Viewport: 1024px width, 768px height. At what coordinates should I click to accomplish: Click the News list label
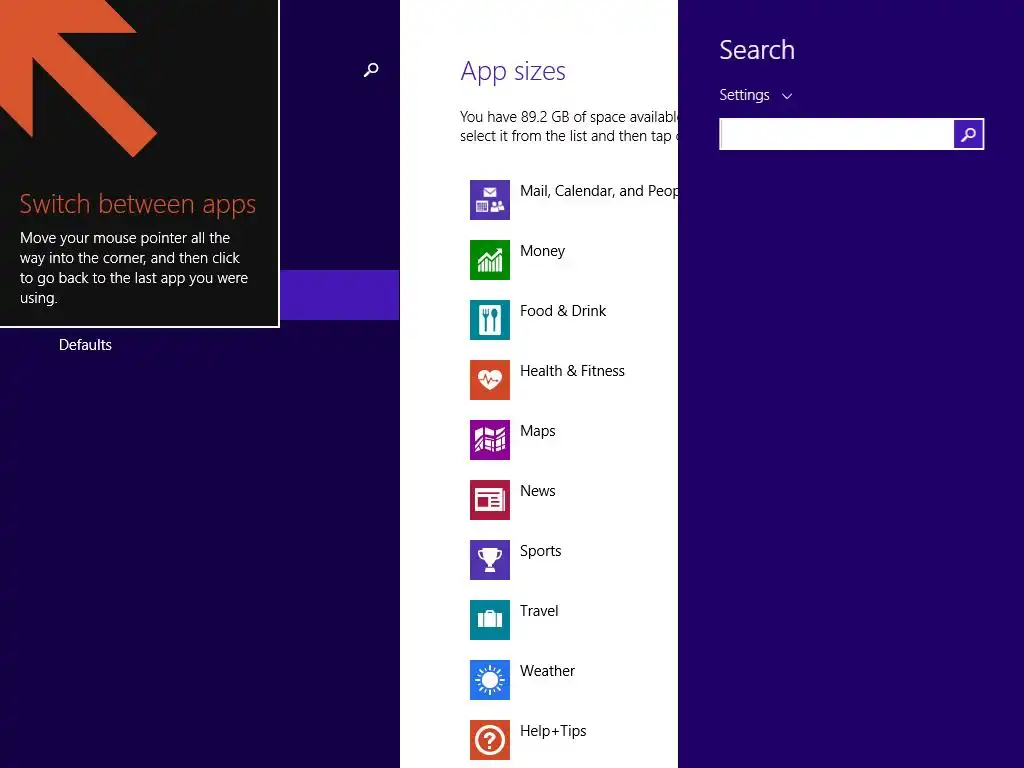pos(537,491)
